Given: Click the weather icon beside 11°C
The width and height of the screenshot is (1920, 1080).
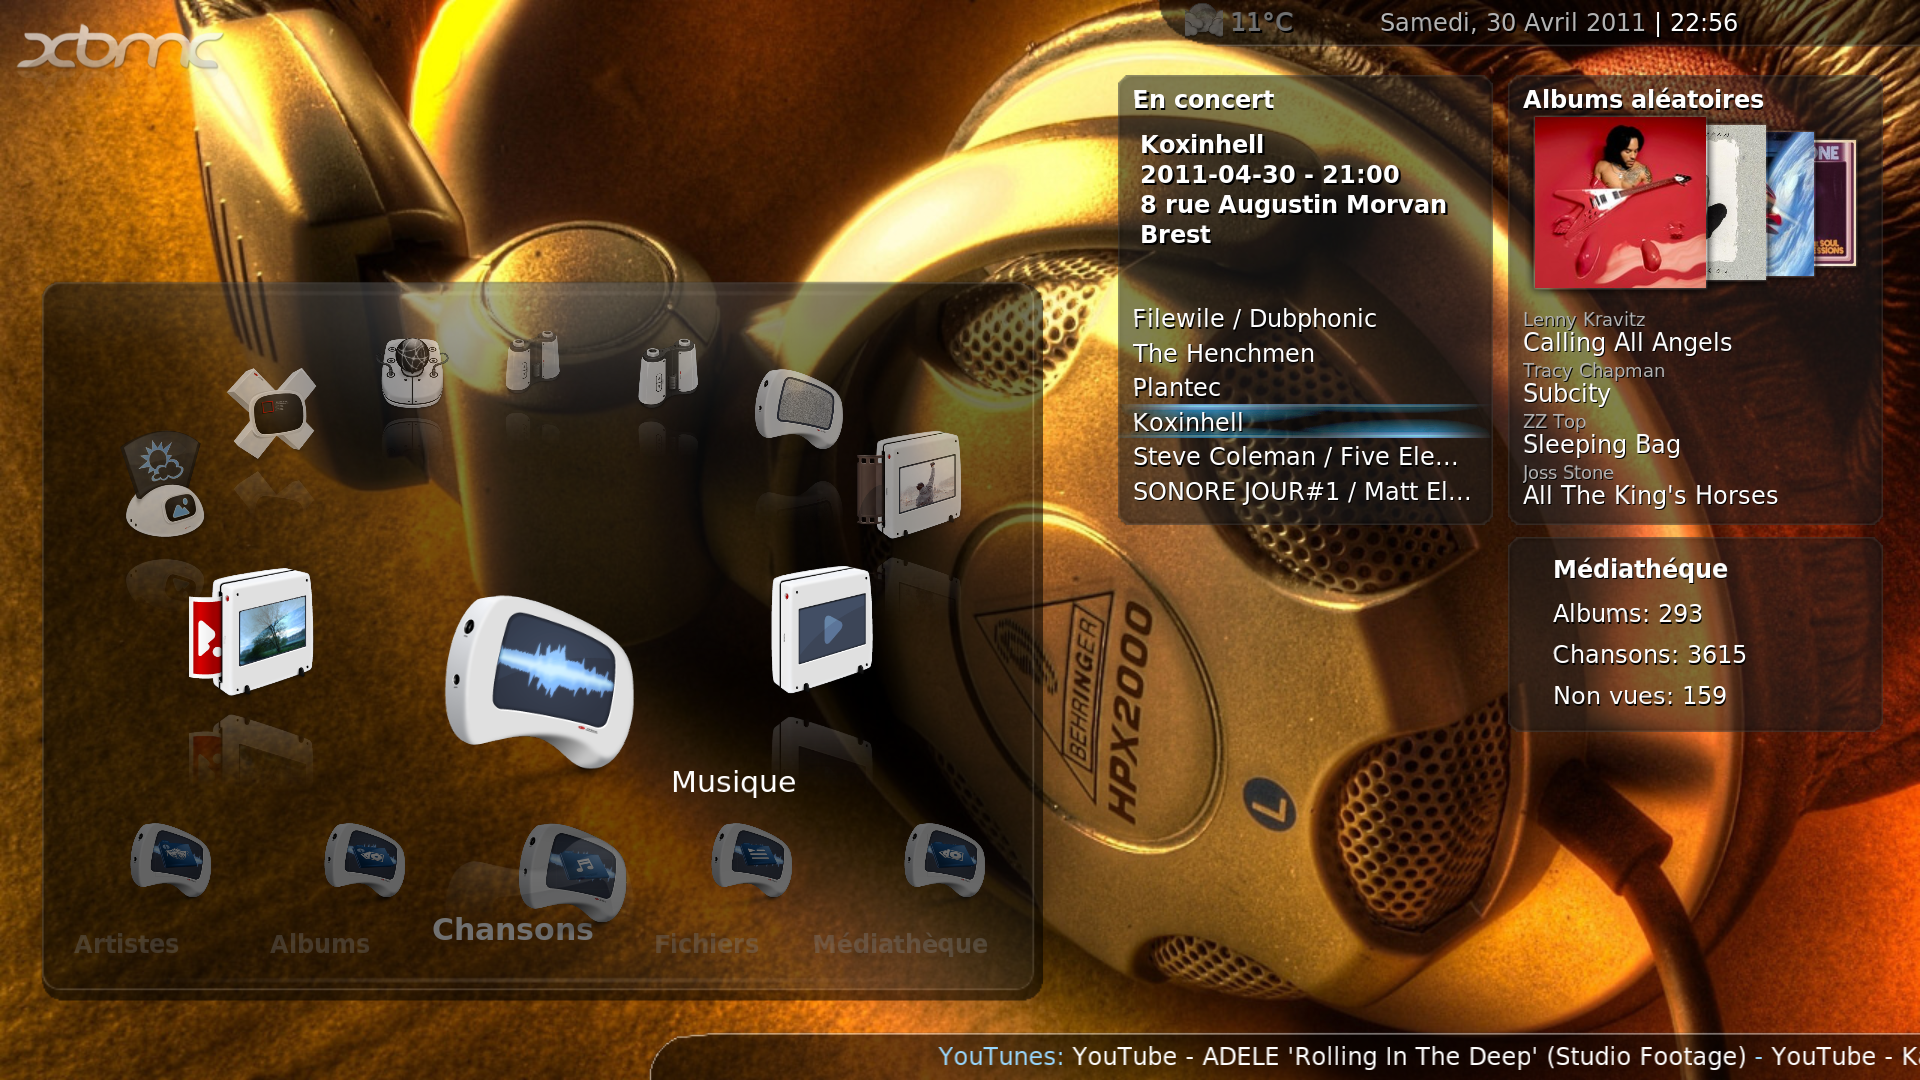Looking at the screenshot, I should (x=1203, y=22).
